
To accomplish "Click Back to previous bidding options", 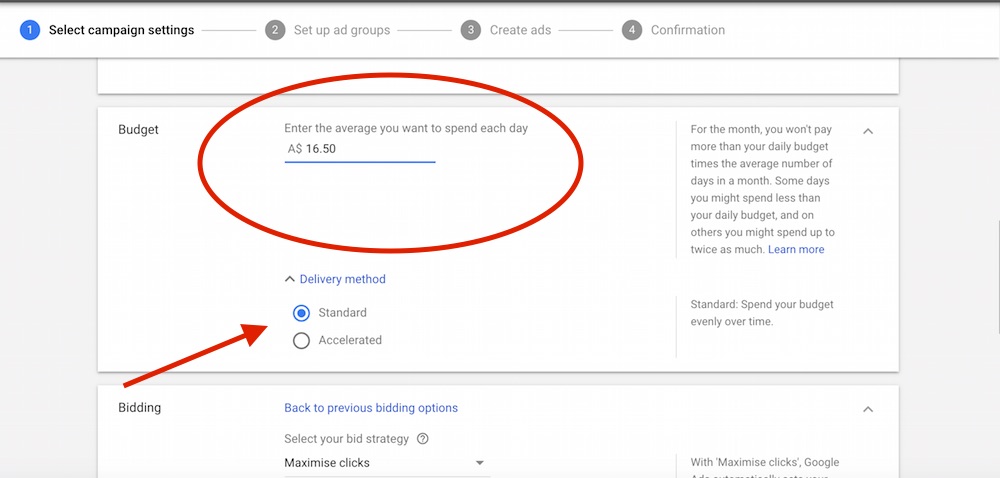I will (x=371, y=408).
